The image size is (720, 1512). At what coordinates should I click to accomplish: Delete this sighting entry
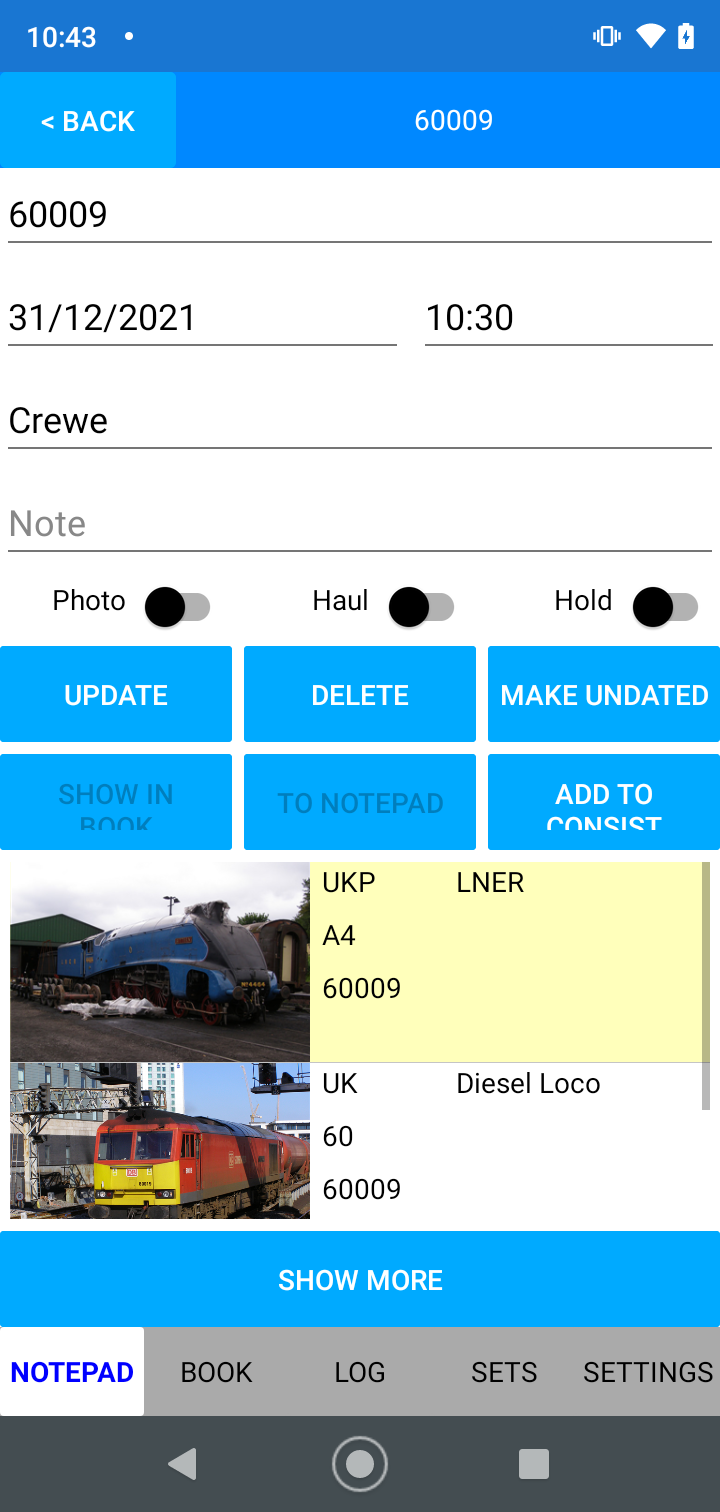pyautogui.click(x=360, y=695)
